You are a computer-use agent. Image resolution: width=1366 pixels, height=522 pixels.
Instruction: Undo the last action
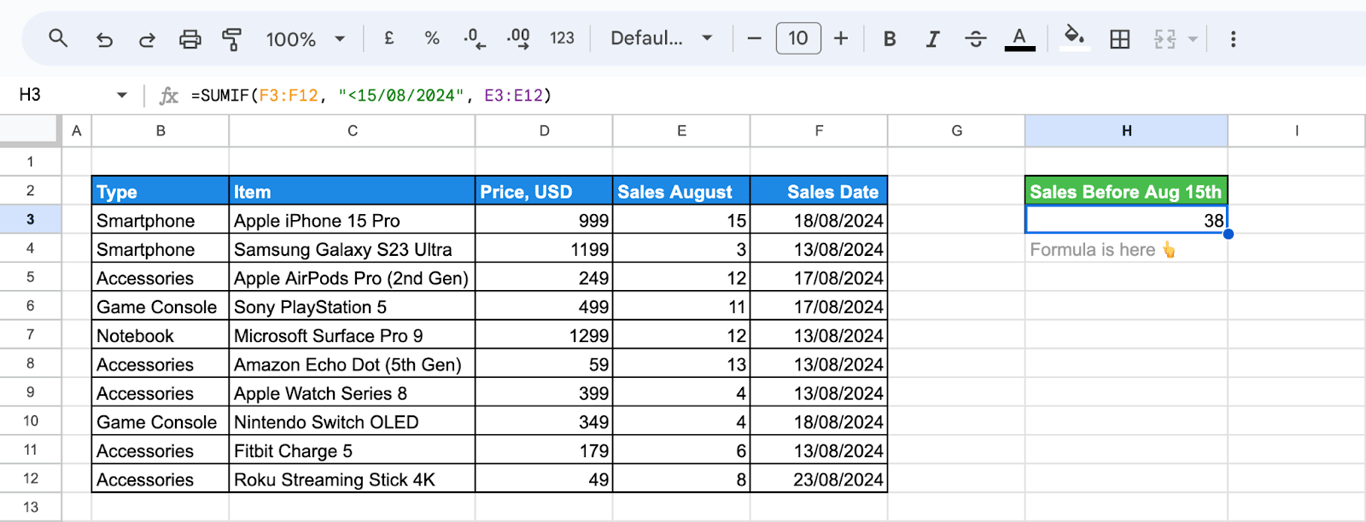(104, 39)
